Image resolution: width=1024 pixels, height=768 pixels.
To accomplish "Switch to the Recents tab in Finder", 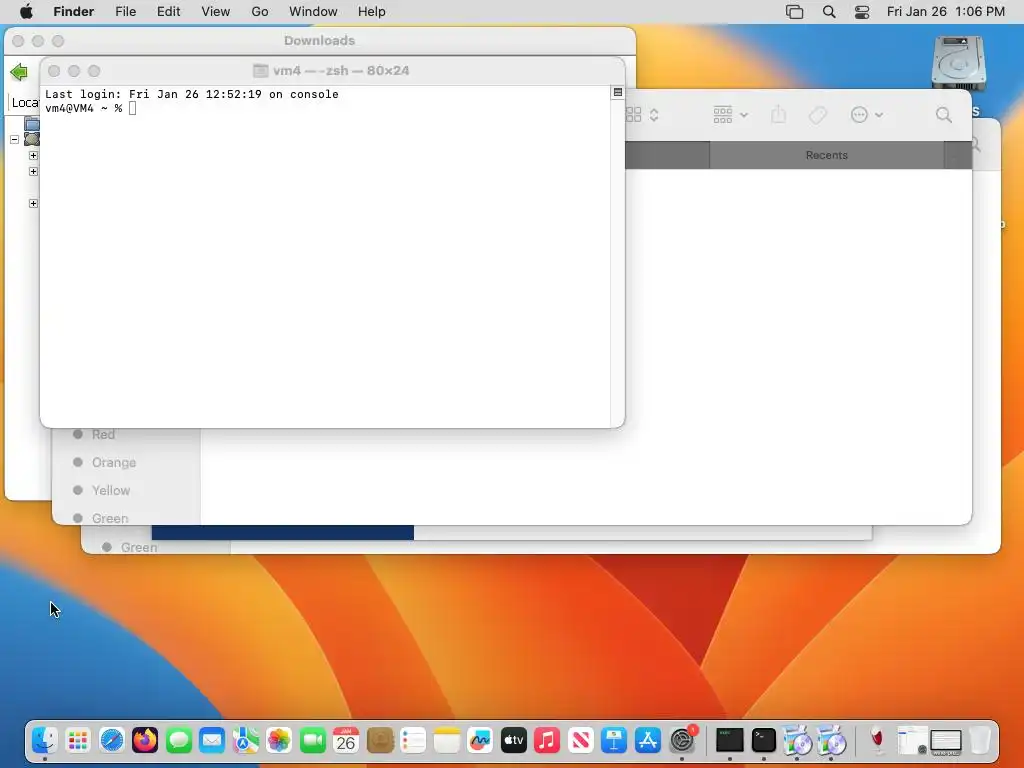I will pos(826,155).
